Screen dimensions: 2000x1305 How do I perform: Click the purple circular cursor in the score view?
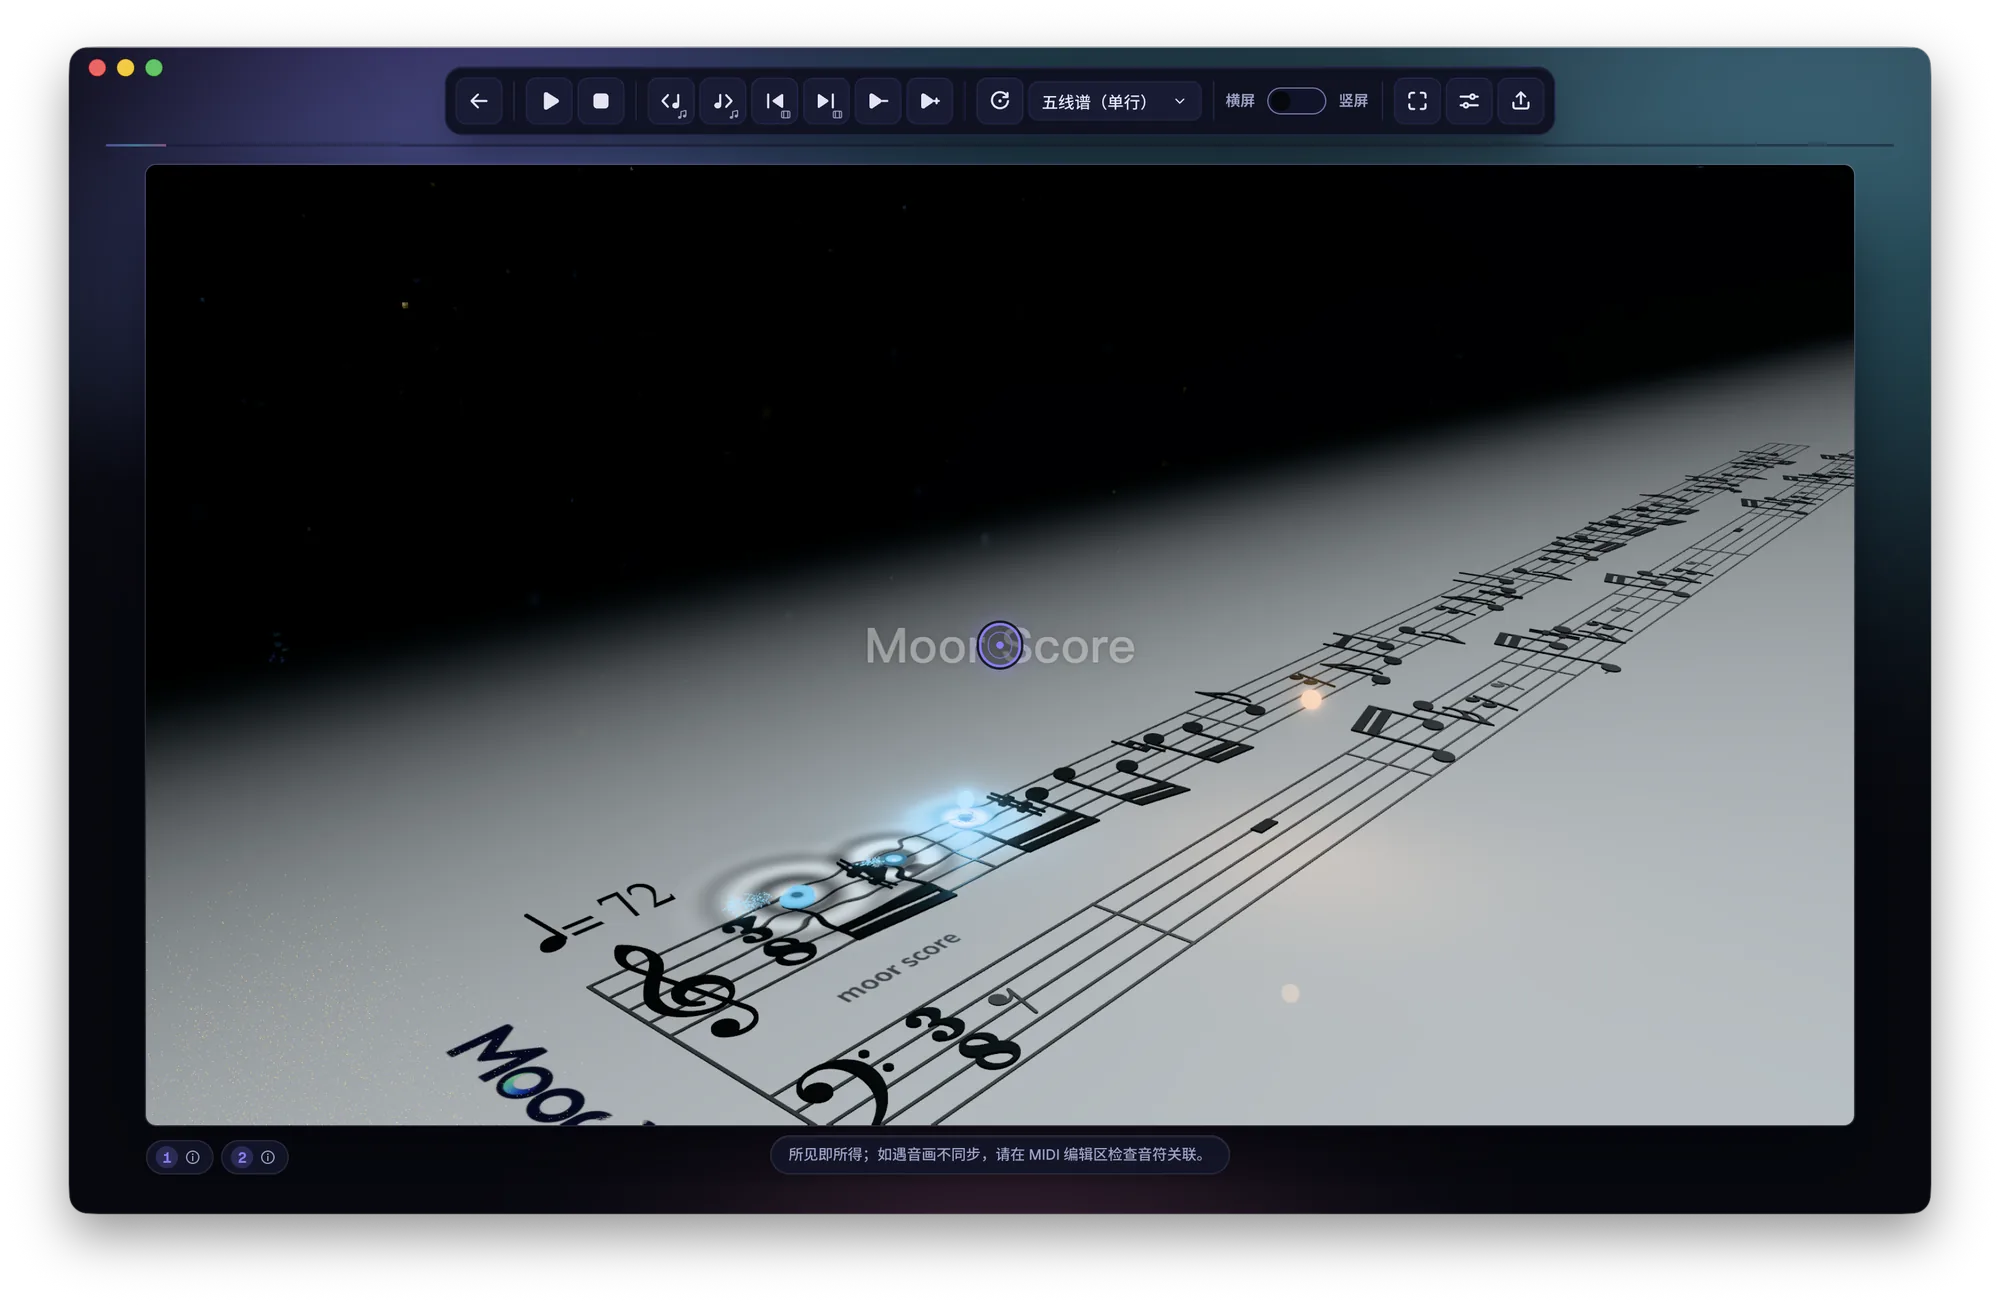tap(1000, 645)
